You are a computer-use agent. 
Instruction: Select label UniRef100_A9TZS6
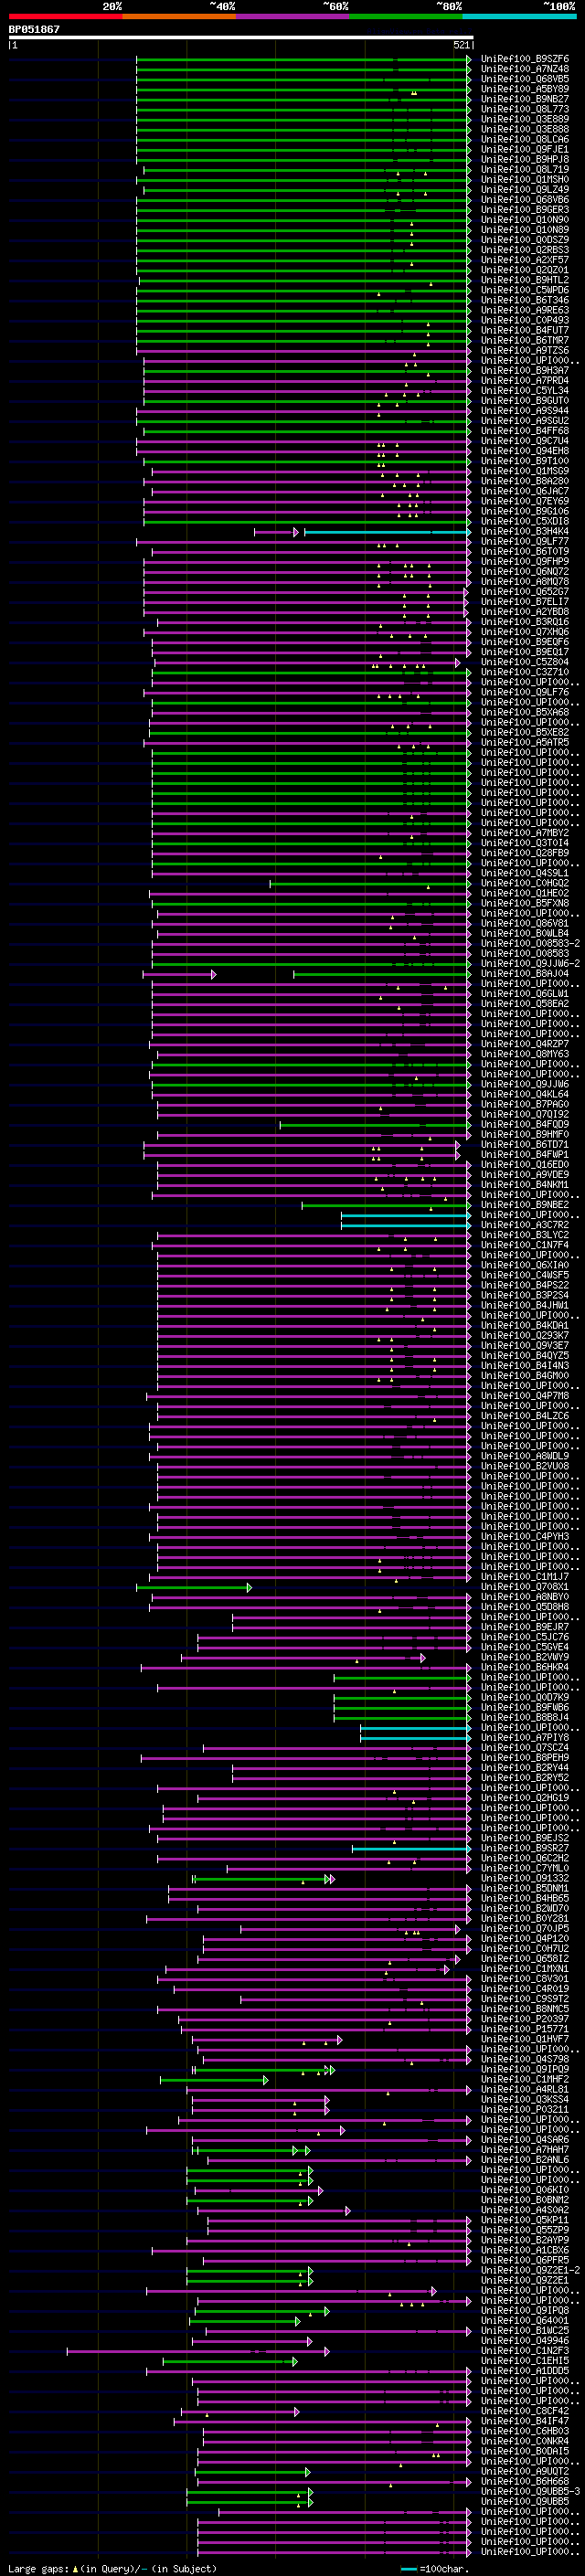point(525,350)
